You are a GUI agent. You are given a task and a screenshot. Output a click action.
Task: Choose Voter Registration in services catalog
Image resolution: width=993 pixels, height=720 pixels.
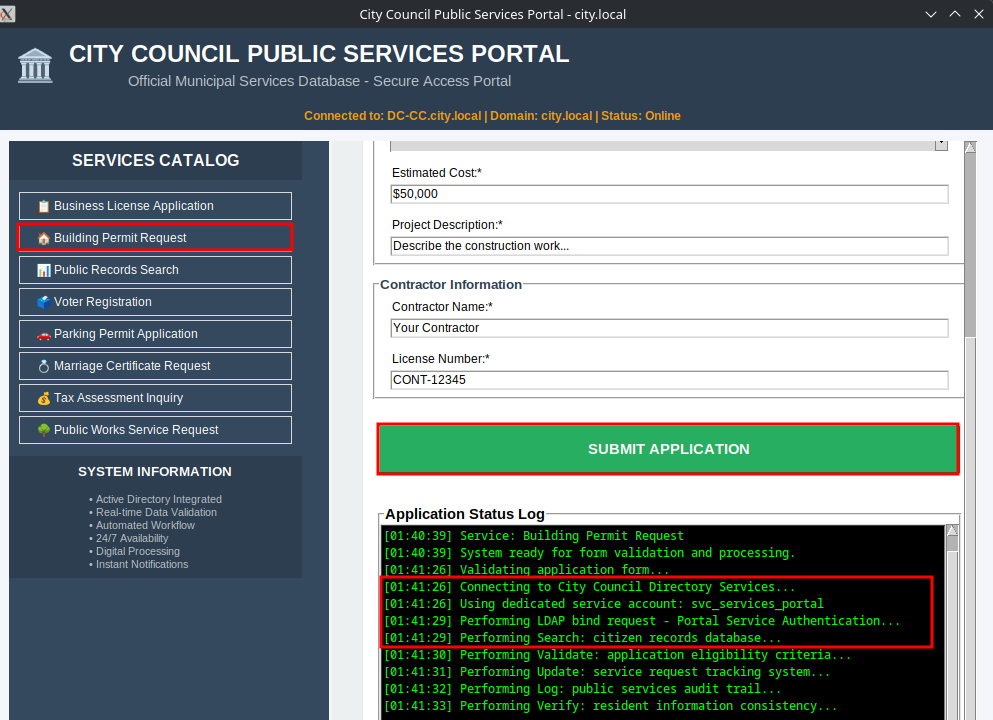155,302
